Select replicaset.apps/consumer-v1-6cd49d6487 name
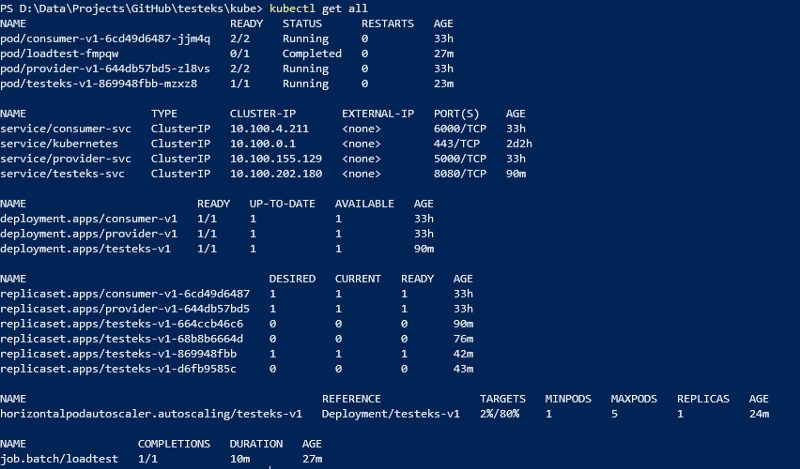 [125, 294]
